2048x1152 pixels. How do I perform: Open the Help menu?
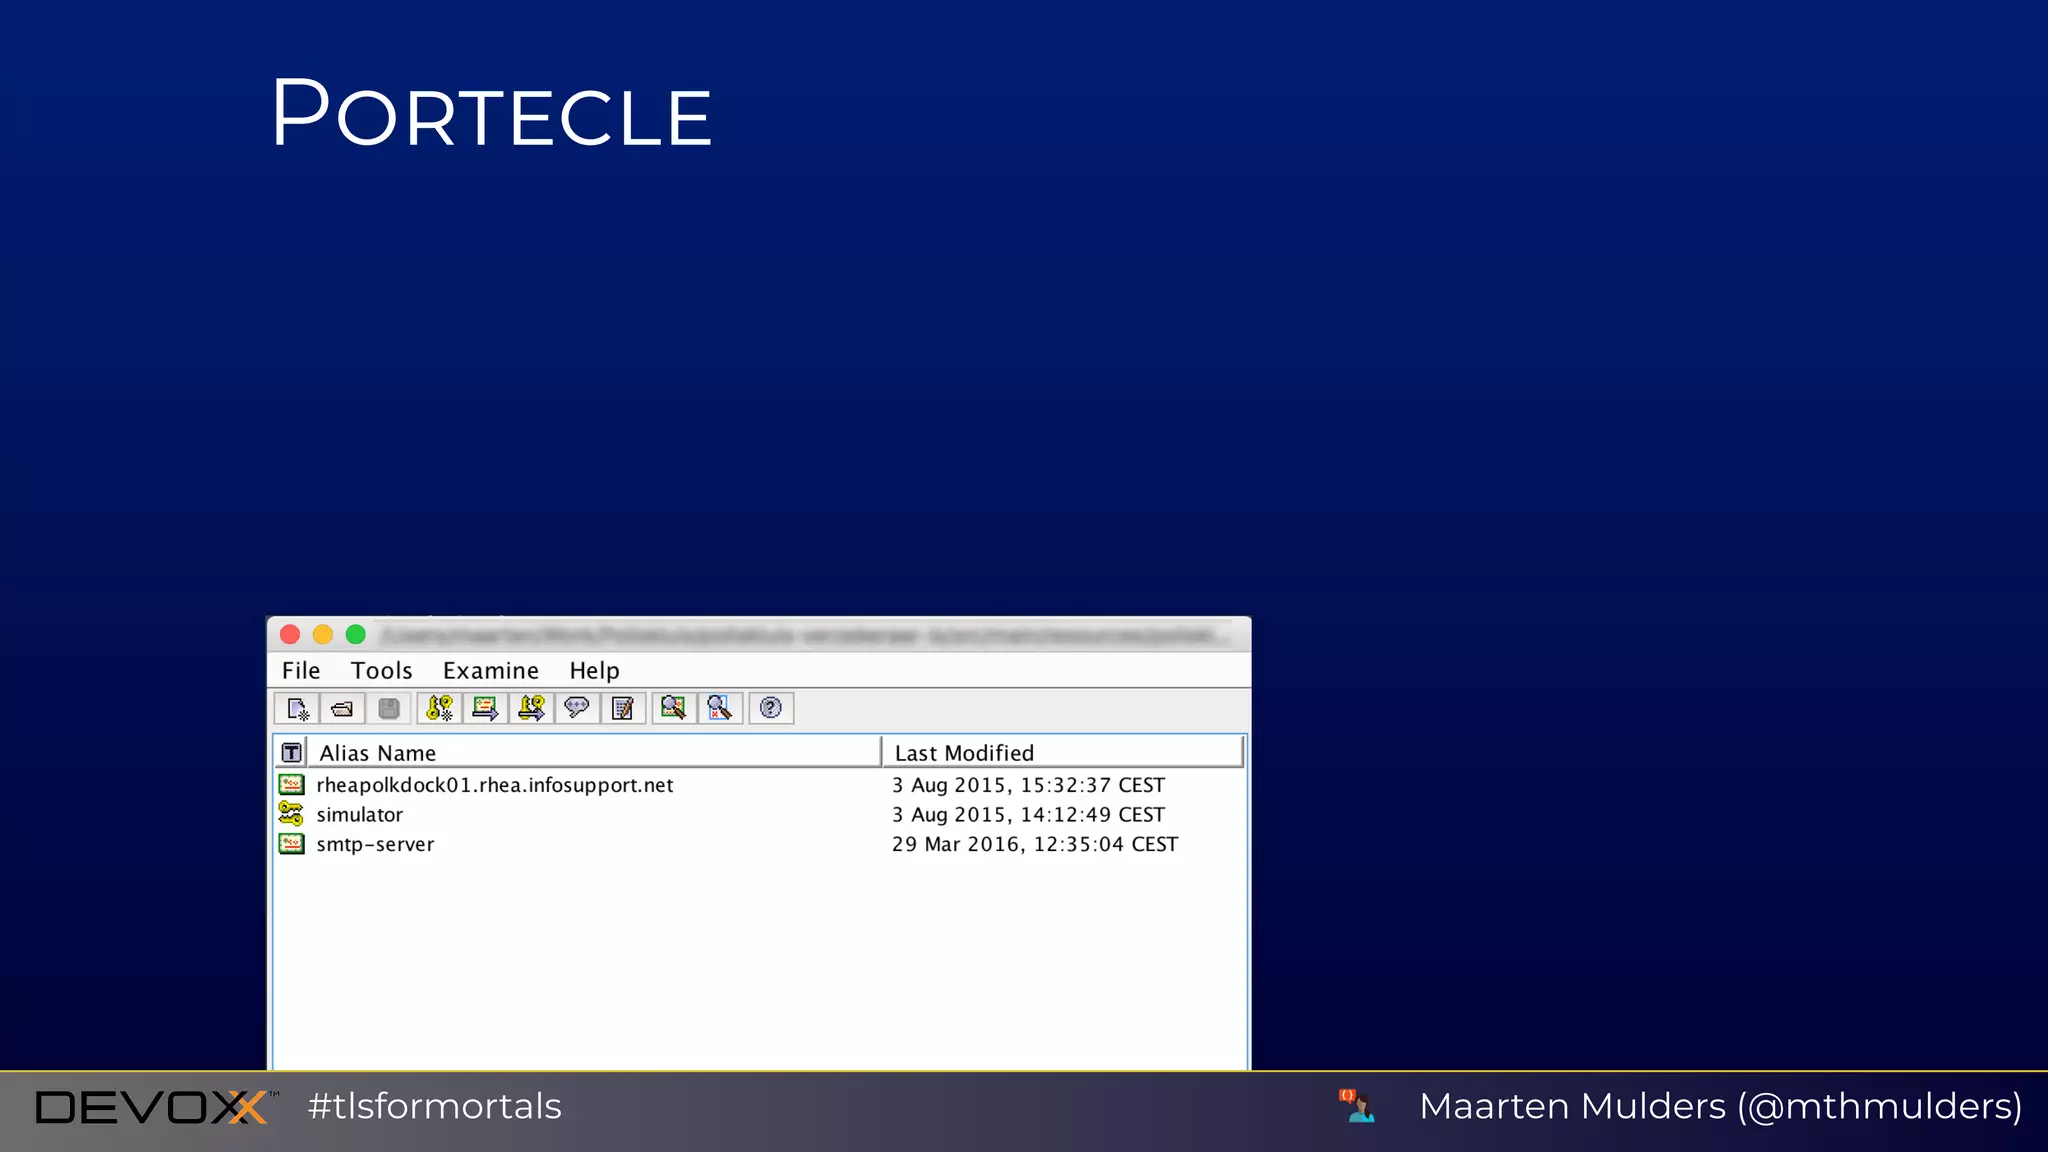point(594,671)
